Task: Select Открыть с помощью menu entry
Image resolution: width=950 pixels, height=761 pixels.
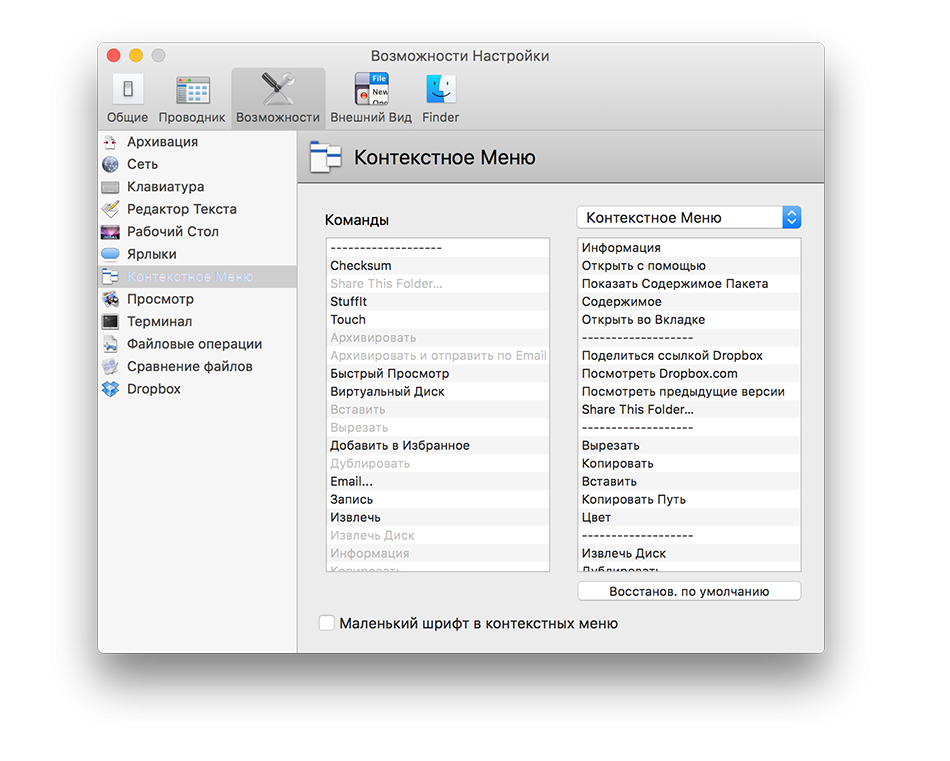Action: (x=689, y=265)
